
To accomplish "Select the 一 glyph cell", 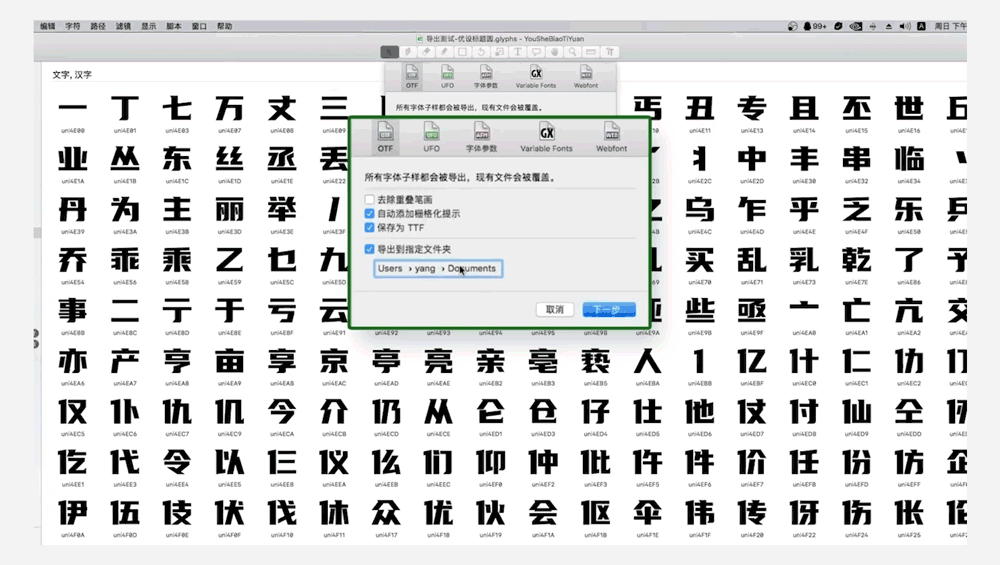I will coord(73,113).
